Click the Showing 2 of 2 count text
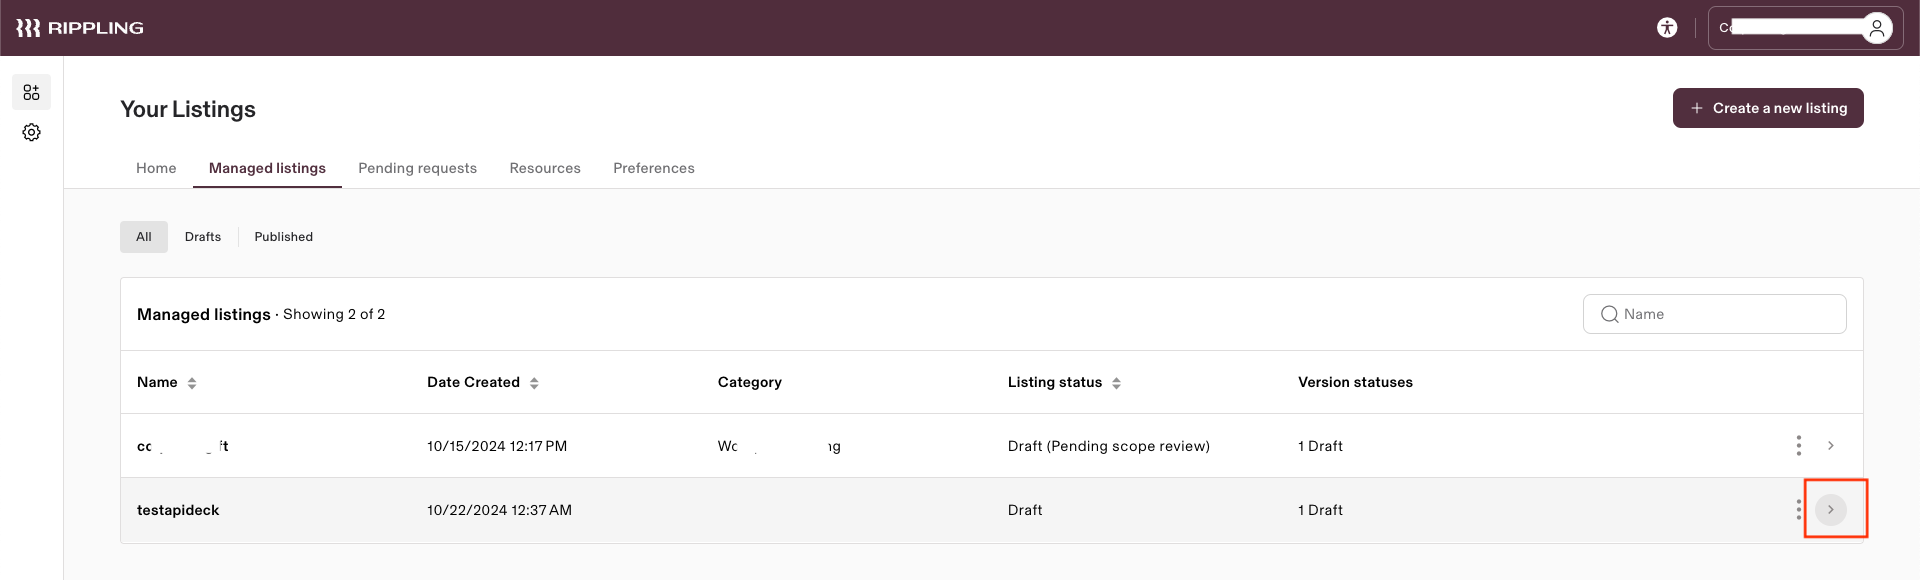 (334, 314)
